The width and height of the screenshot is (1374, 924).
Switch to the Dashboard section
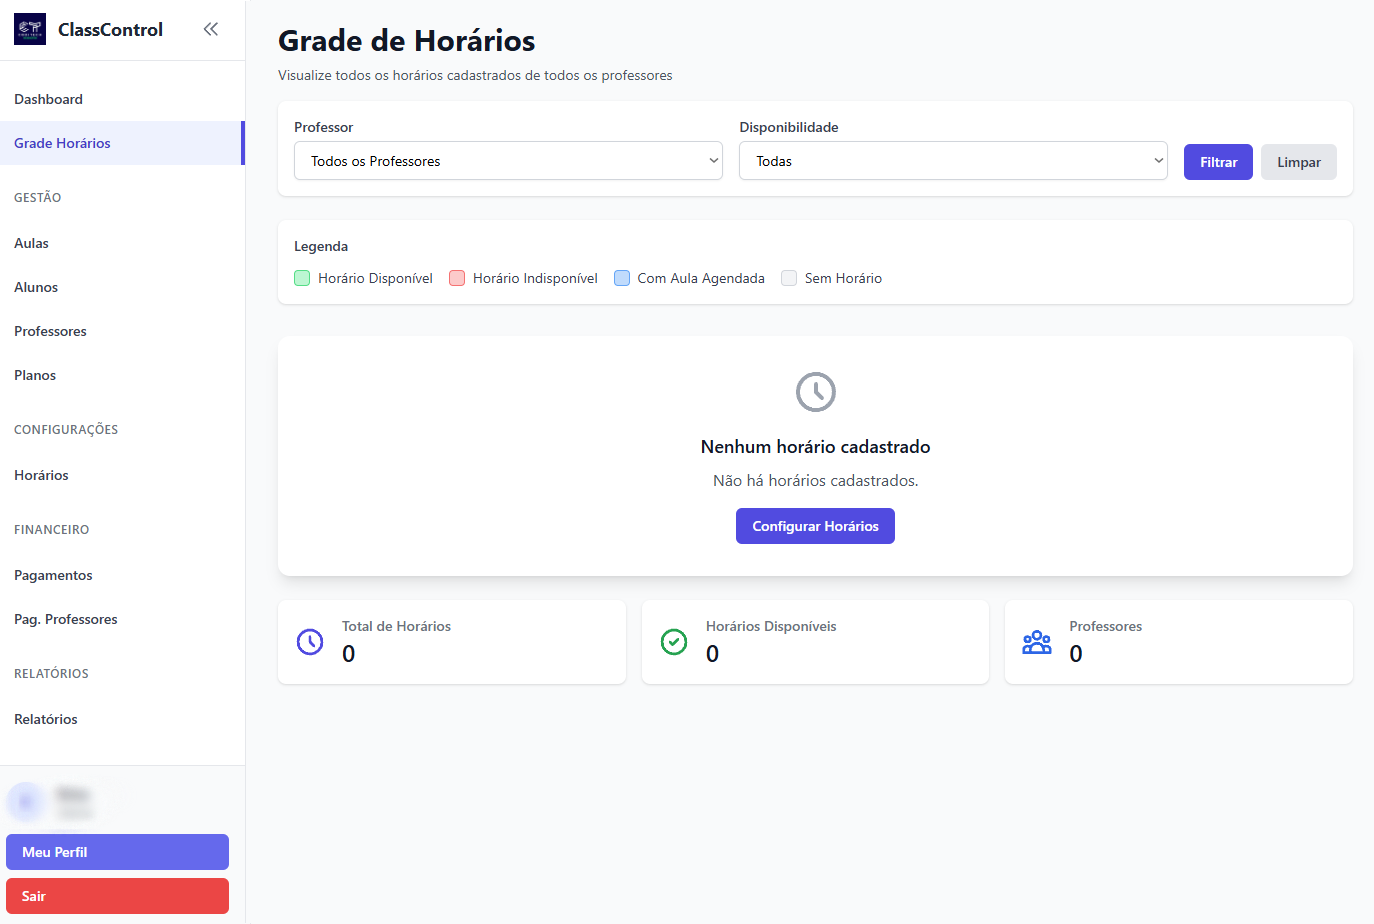[x=48, y=99]
